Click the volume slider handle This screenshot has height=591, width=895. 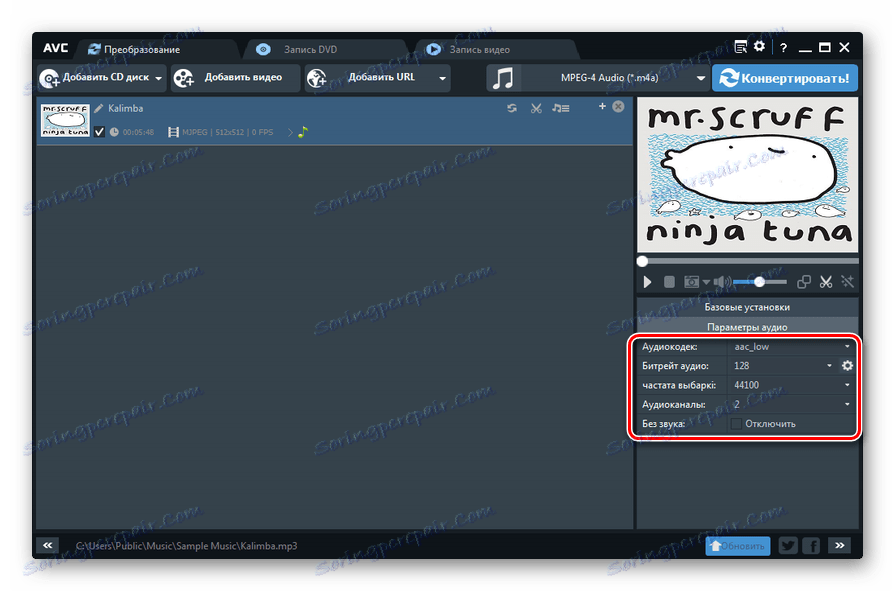[x=759, y=282]
